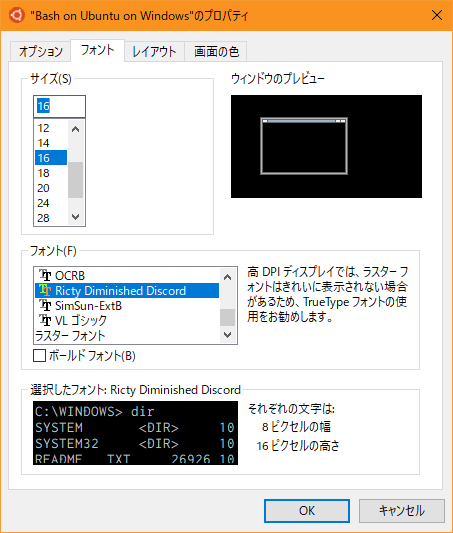Screen dimensions: 453x533
Task: Click the キャンセル button
Action: point(402,511)
